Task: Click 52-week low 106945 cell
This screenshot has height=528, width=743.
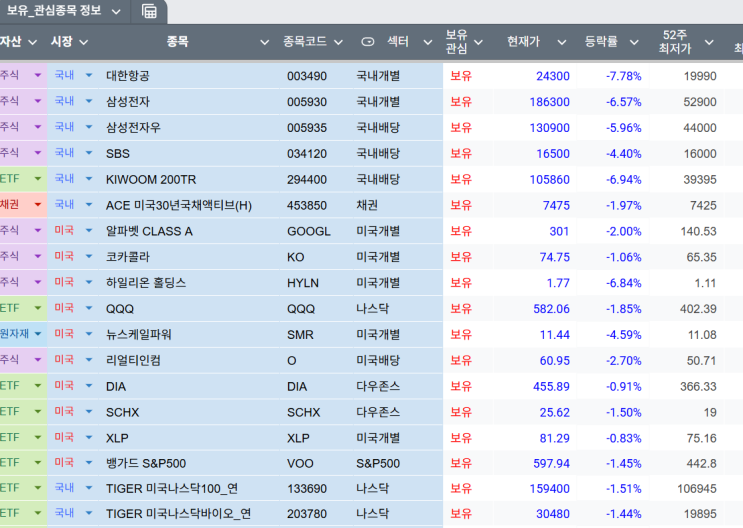Action: coord(686,488)
